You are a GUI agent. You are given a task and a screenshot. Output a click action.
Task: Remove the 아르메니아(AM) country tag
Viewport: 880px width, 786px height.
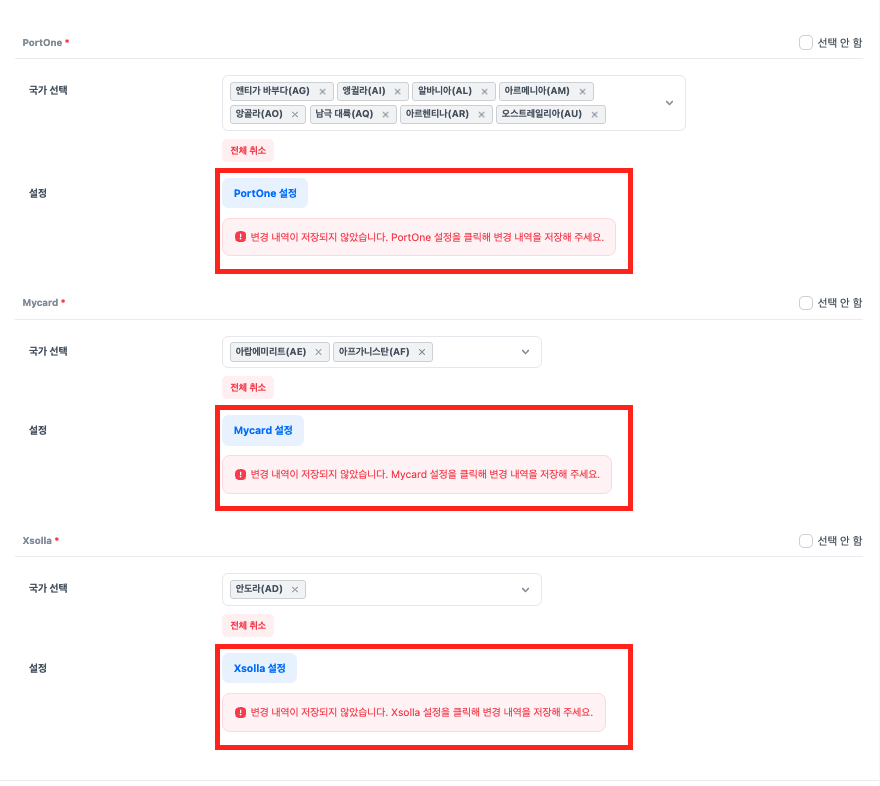[582, 91]
